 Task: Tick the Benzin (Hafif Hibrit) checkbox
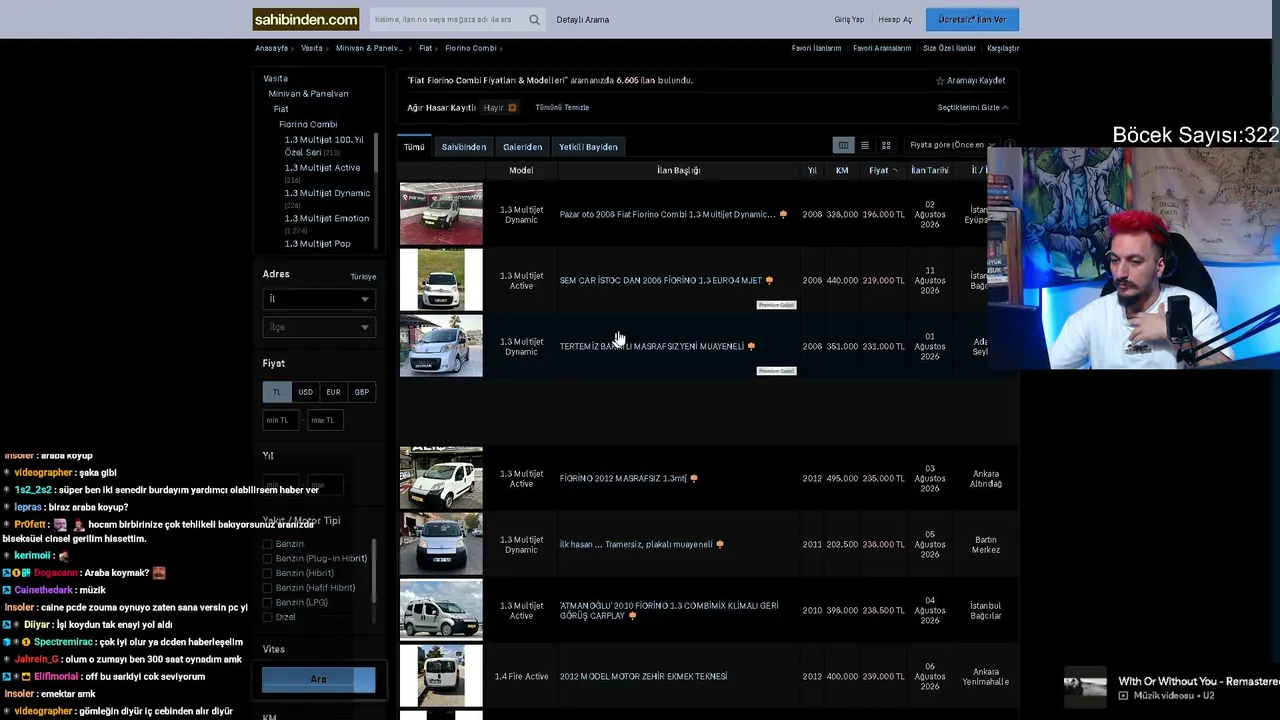(267, 588)
